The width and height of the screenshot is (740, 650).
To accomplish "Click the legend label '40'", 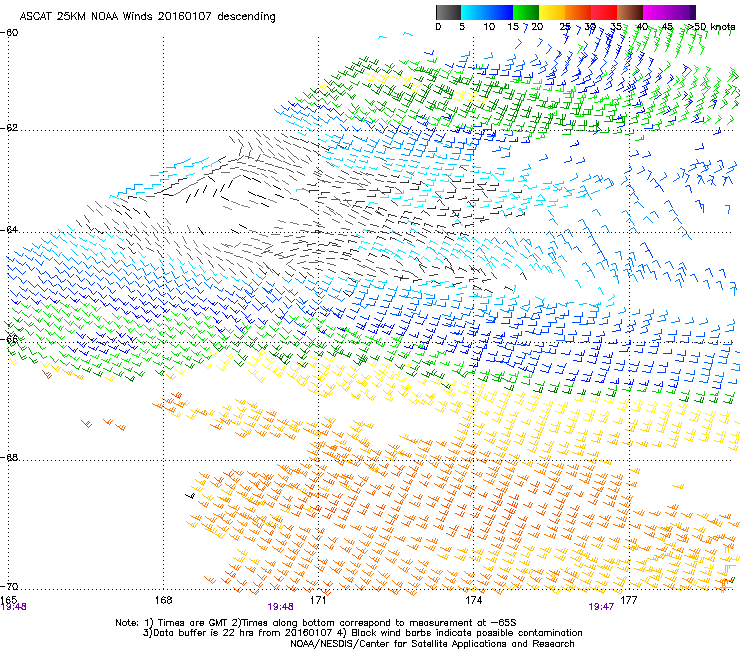I will point(642,27).
